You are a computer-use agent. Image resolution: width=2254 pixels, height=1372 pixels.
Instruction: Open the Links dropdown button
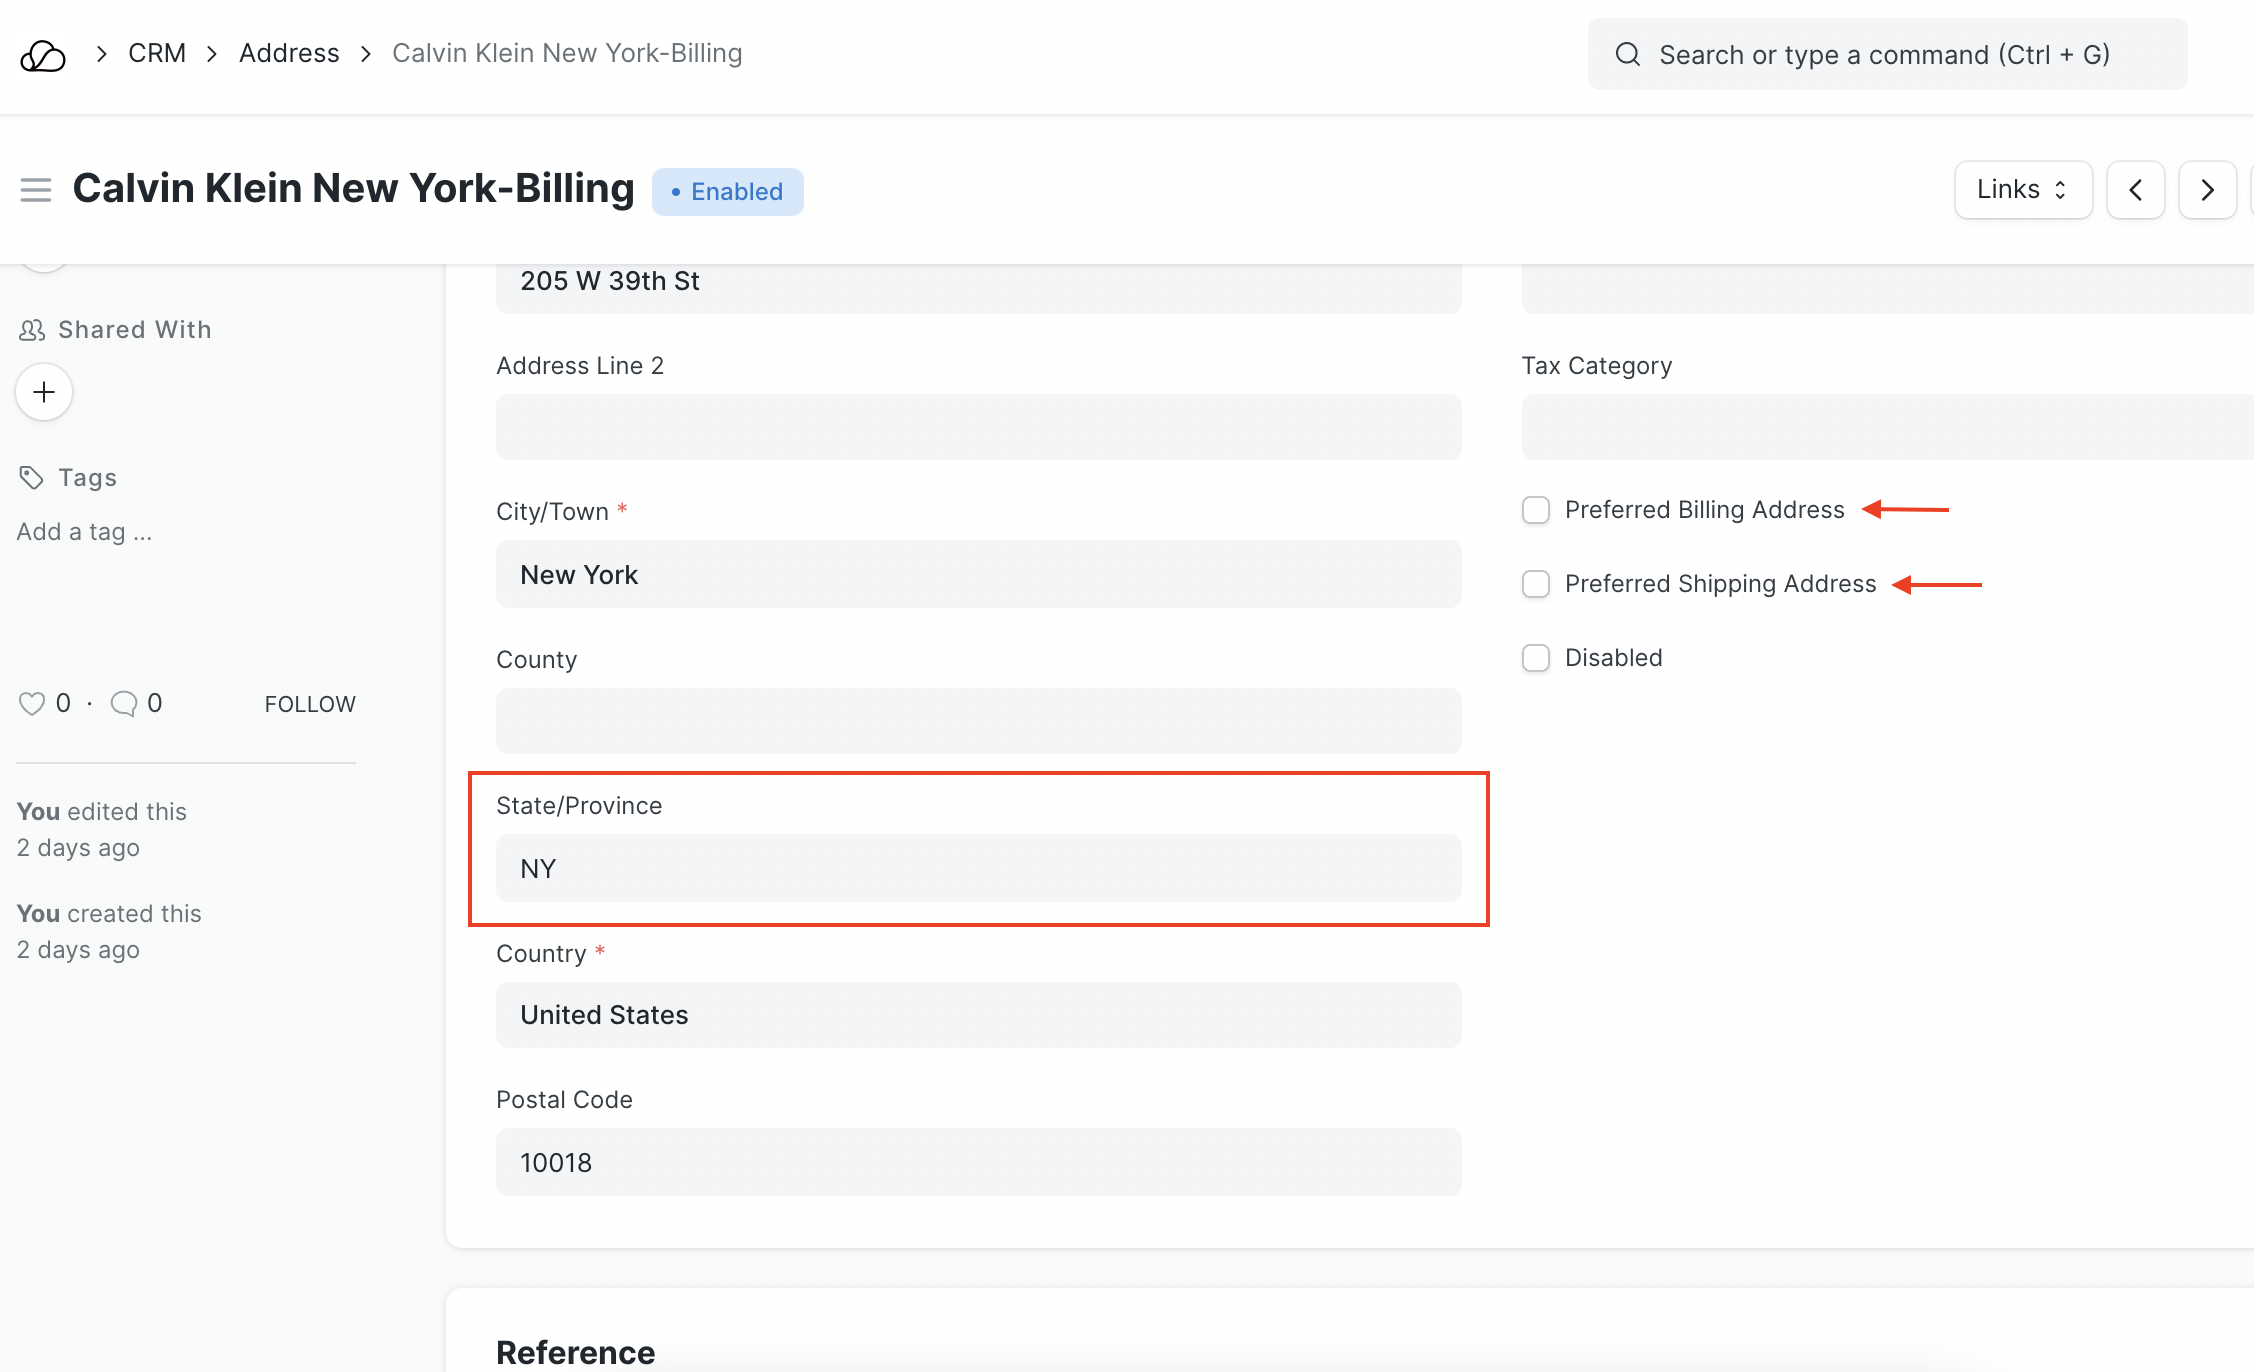tap(2022, 190)
